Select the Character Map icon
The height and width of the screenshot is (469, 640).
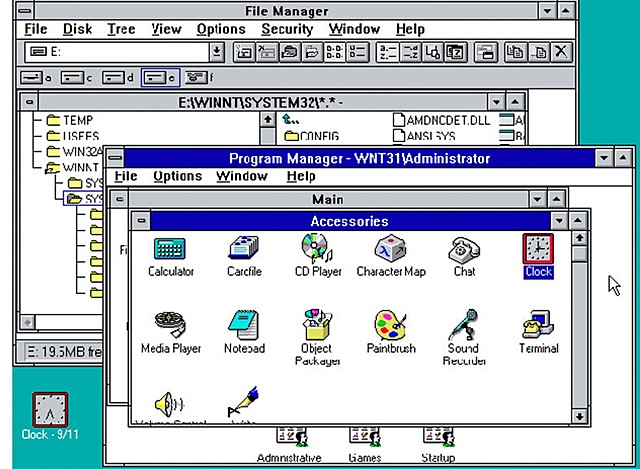(x=391, y=248)
